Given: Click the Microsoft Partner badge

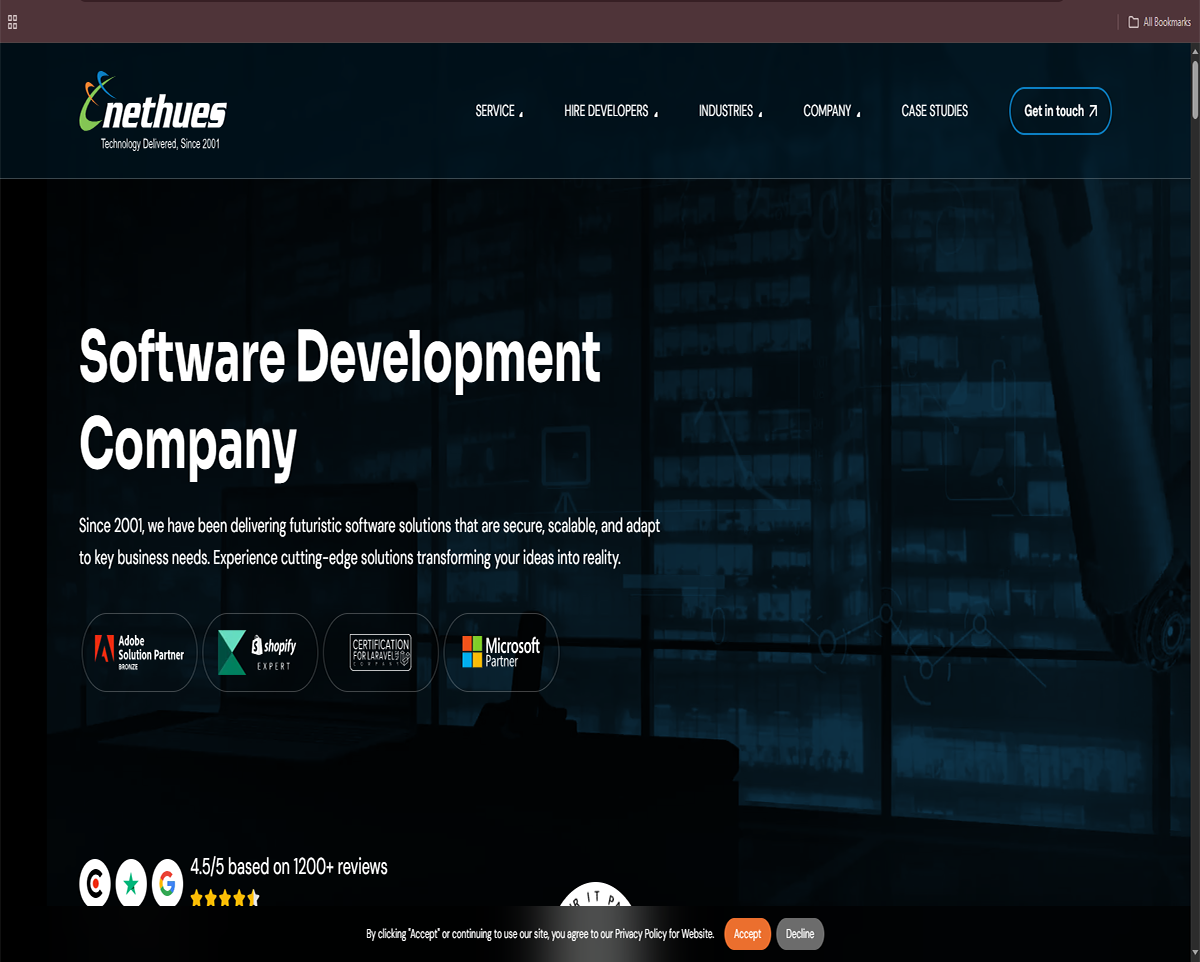Looking at the screenshot, I should tap(501, 652).
